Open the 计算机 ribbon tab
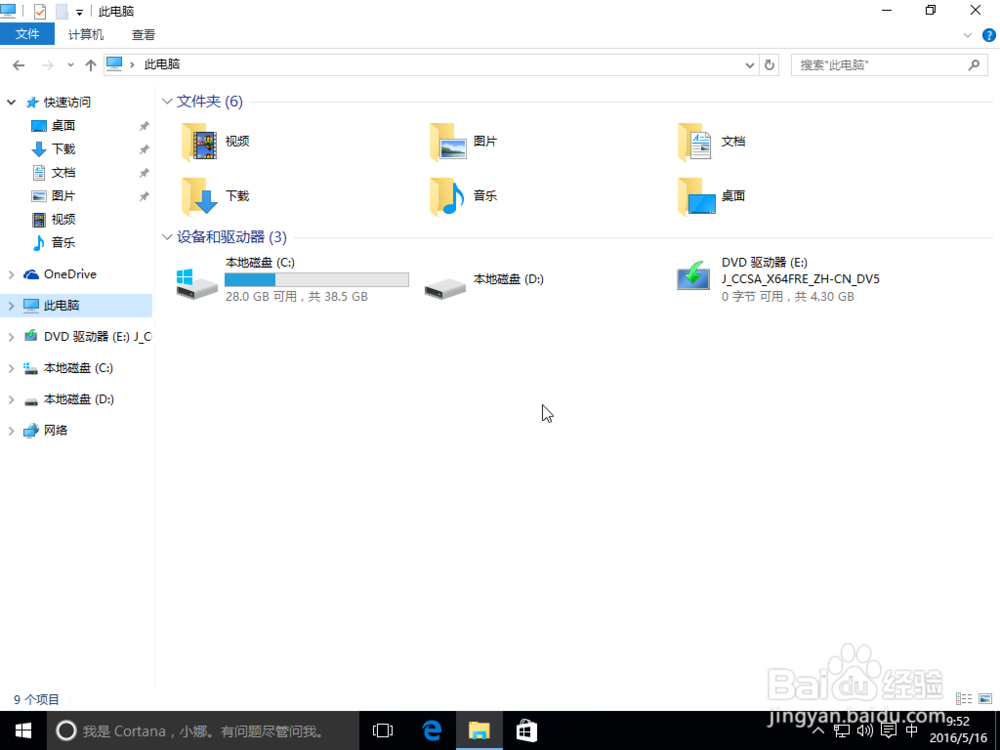This screenshot has height=750, width=1000. click(x=86, y=34)
